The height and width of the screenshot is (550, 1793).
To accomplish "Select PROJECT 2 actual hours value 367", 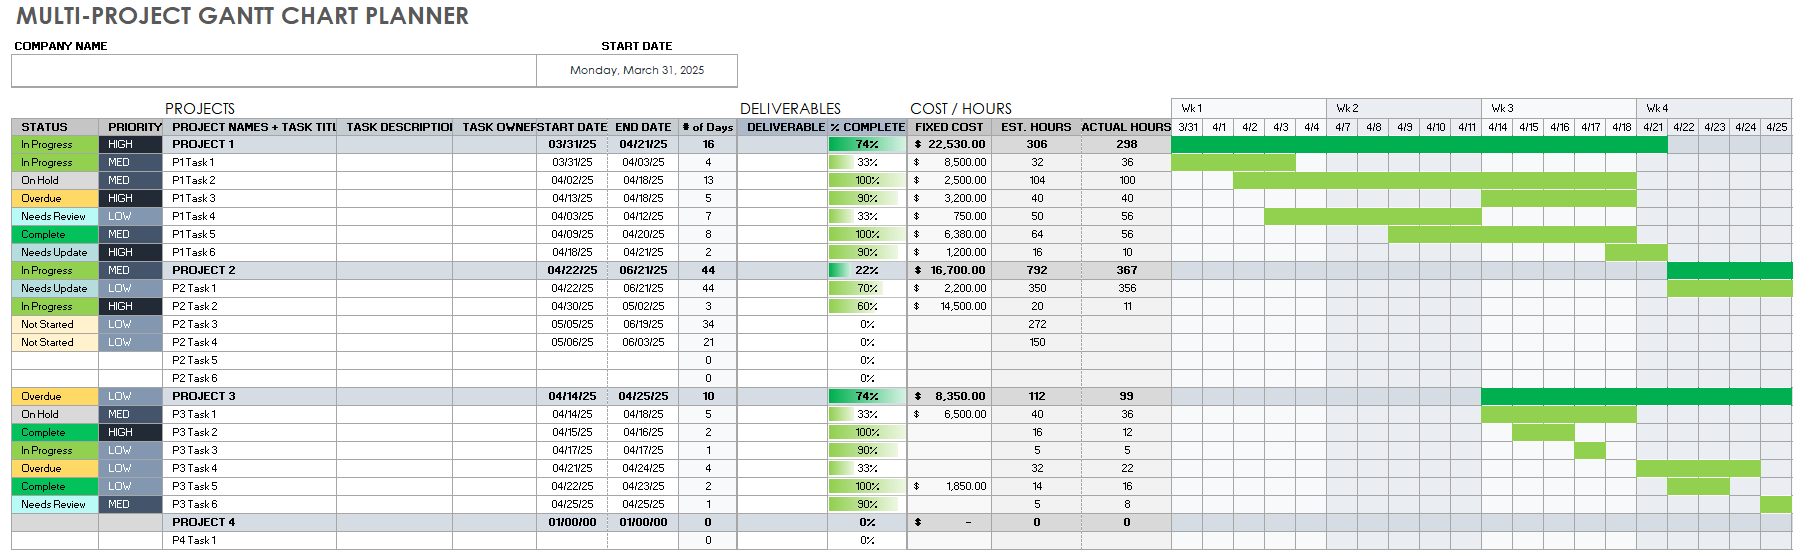I will coord(1126,270).
